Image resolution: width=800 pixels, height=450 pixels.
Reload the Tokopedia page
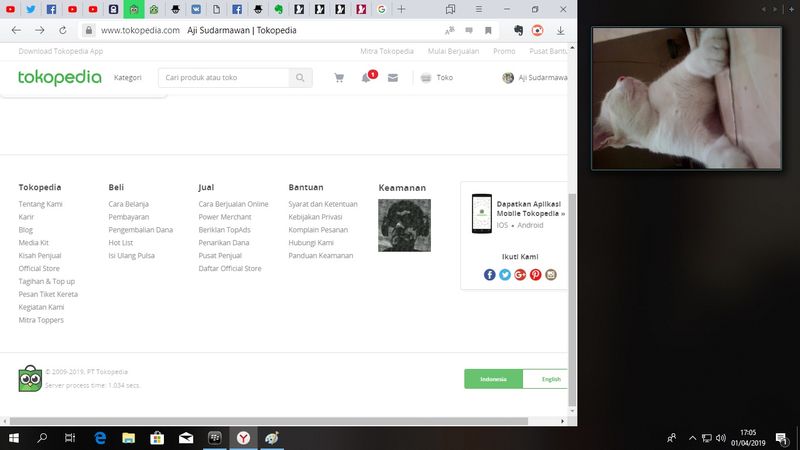[63, 30]
